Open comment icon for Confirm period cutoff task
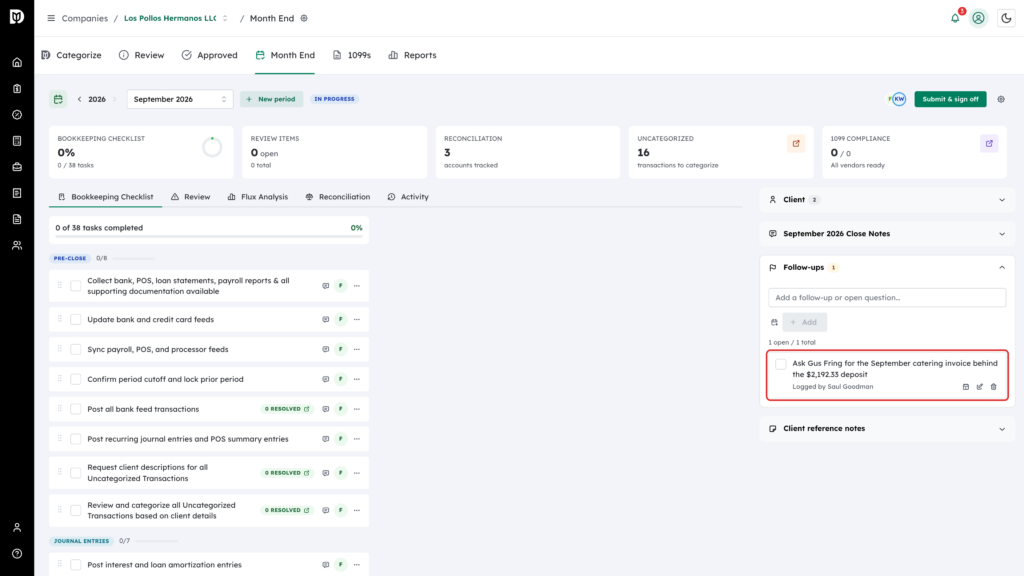 click(x=325, y=379)
